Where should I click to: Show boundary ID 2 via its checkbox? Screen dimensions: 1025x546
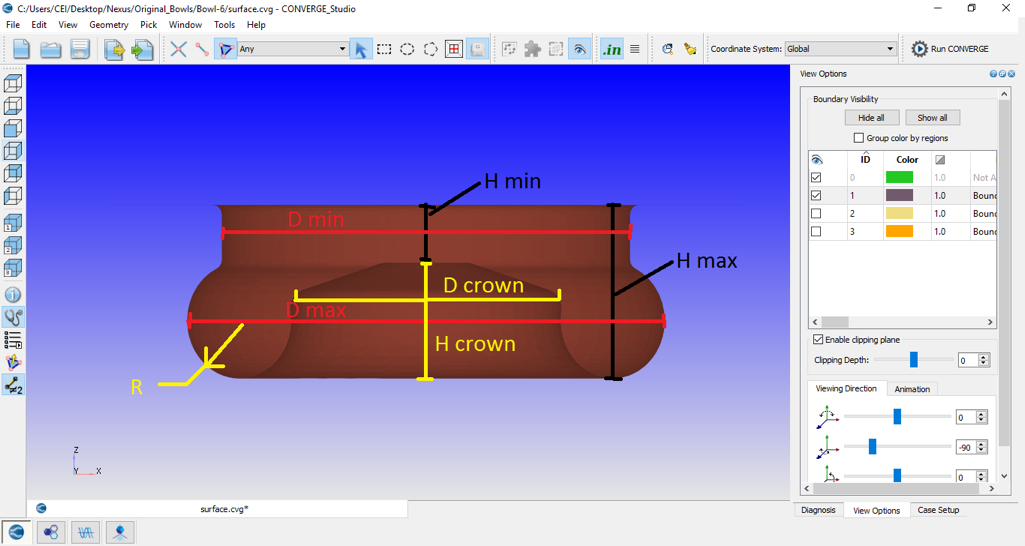[816, 213]
